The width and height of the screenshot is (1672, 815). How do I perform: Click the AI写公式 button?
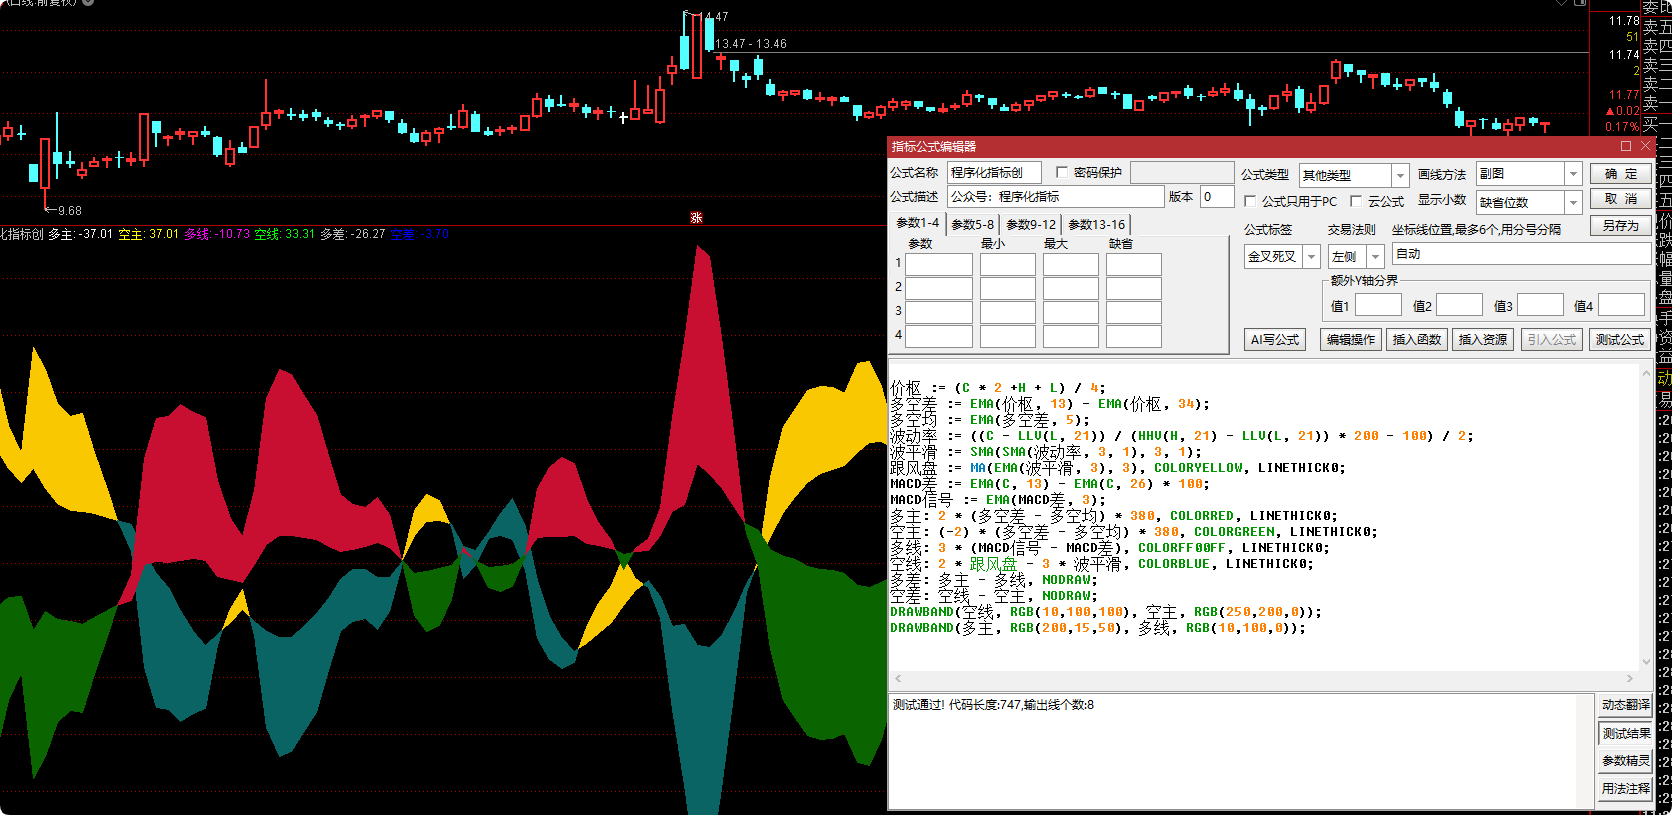[1274, 340]
